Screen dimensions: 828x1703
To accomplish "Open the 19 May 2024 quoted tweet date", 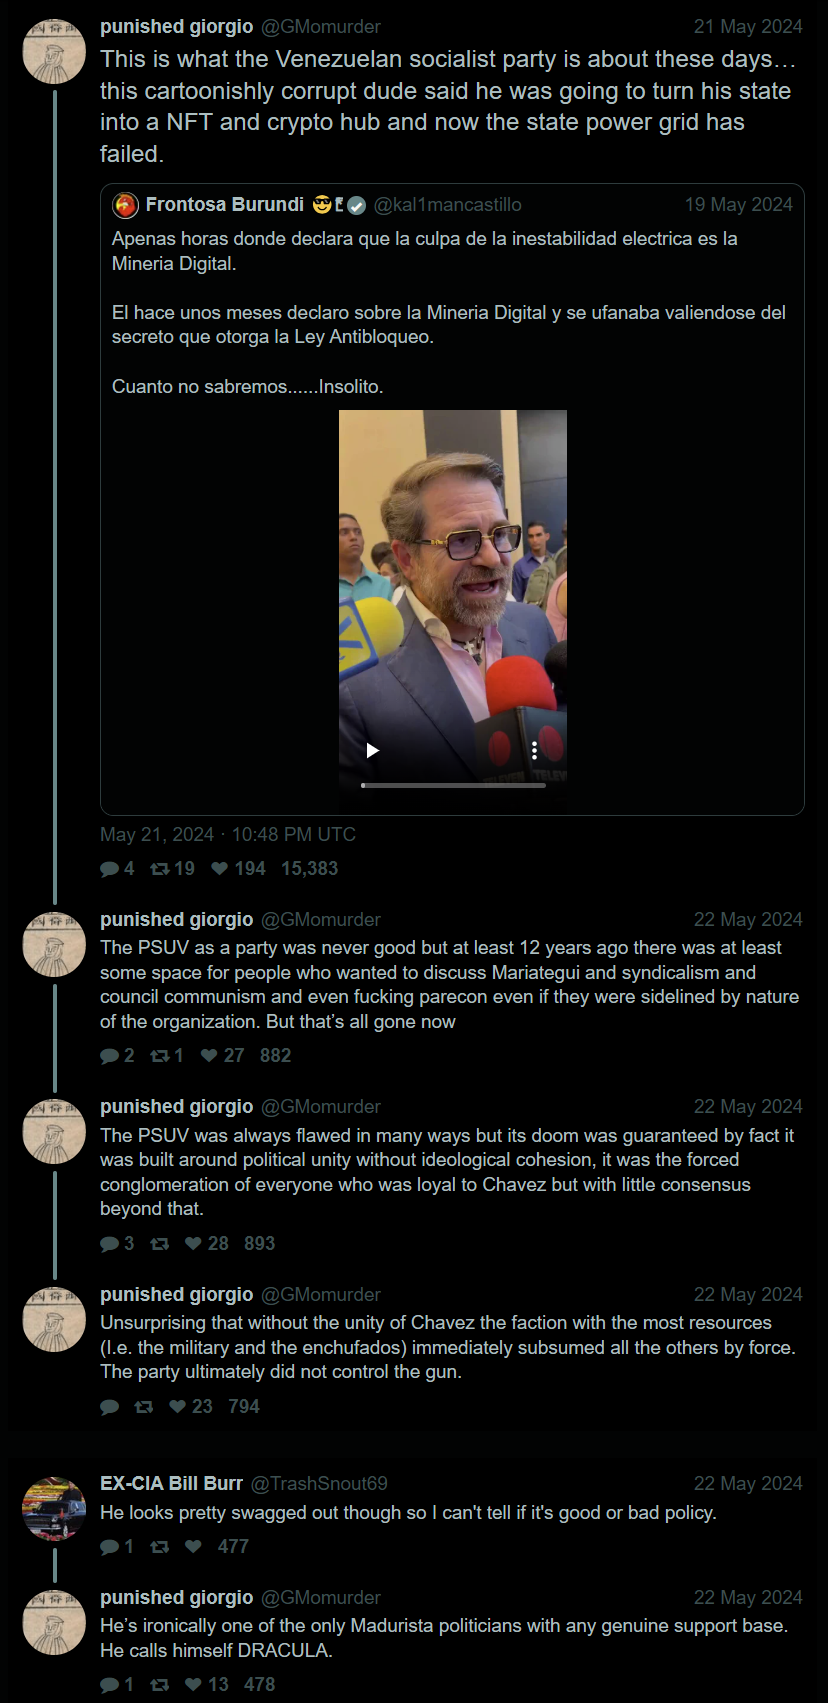I will pyautogui.click(x=738, y=205).
